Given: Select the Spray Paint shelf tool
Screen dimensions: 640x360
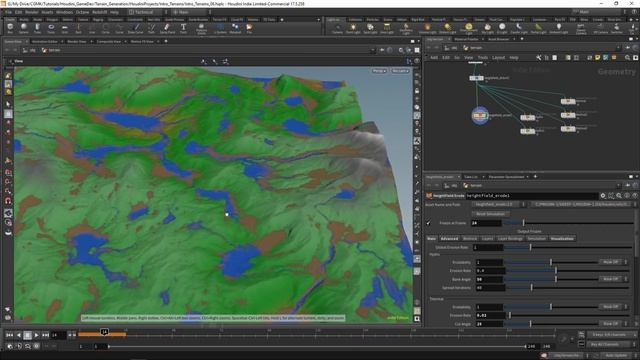Looking at the screenshot, I should (x=167, y=28).
